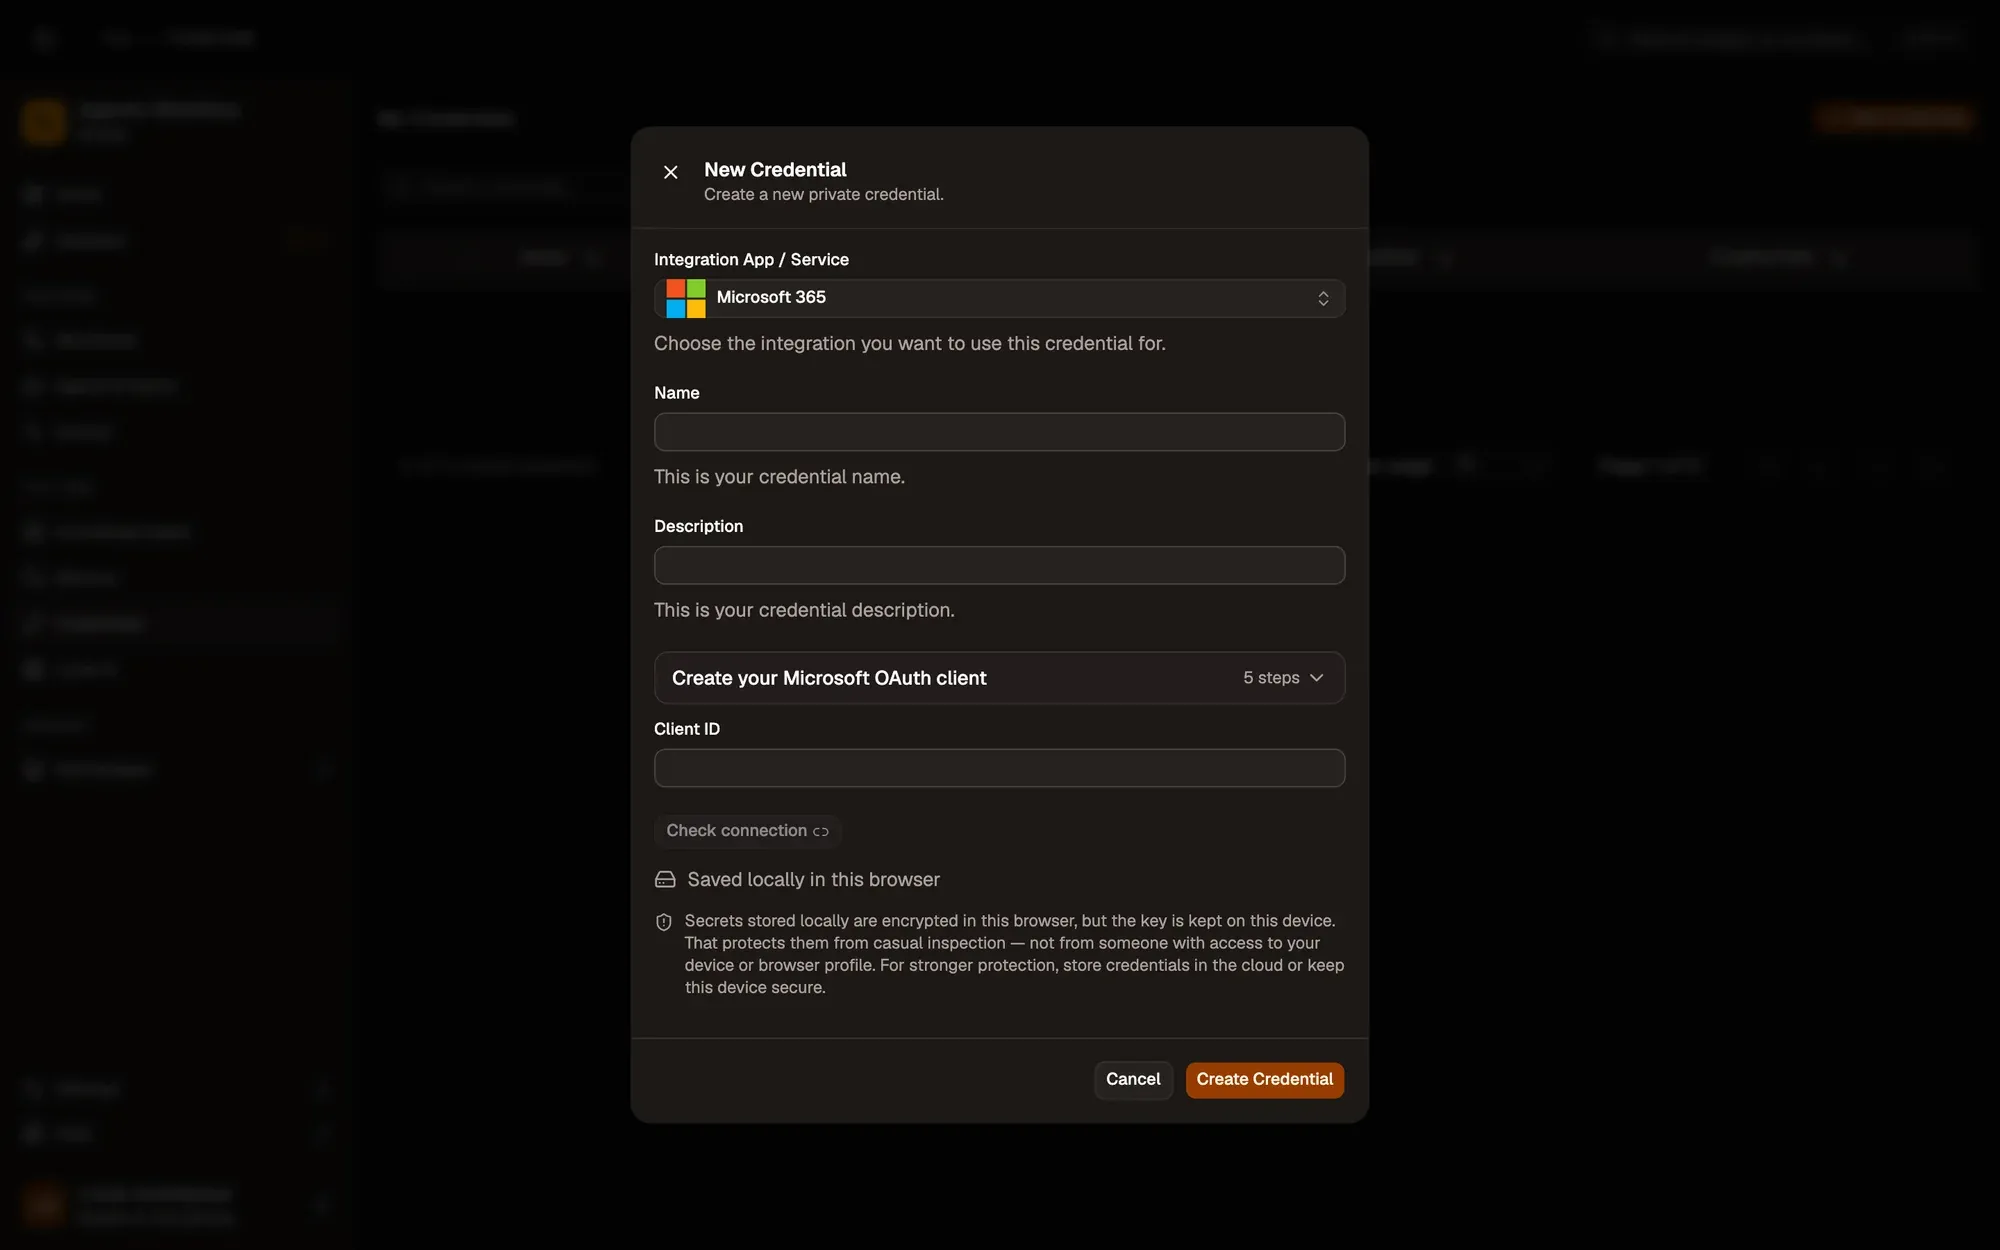This screenshot has width=2000, height=1250.
Task: Click the shield icon beside security notice
Action: point(664,922)
